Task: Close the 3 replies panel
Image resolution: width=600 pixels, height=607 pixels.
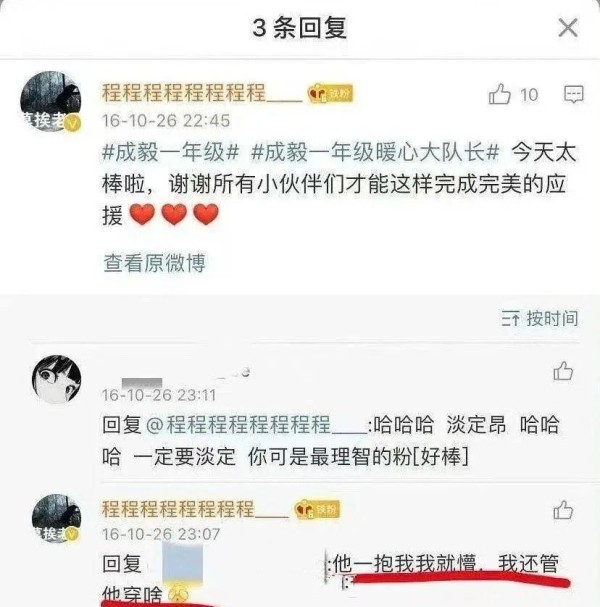Action: coord(567,28)
